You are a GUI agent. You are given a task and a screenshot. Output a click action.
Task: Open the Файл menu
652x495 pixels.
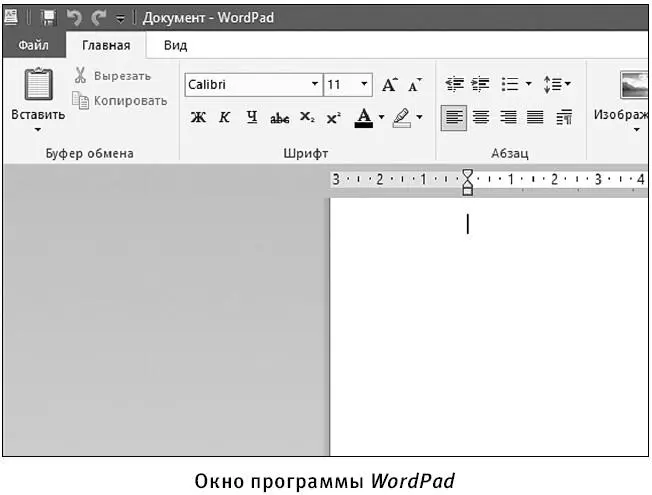(33, 45)
